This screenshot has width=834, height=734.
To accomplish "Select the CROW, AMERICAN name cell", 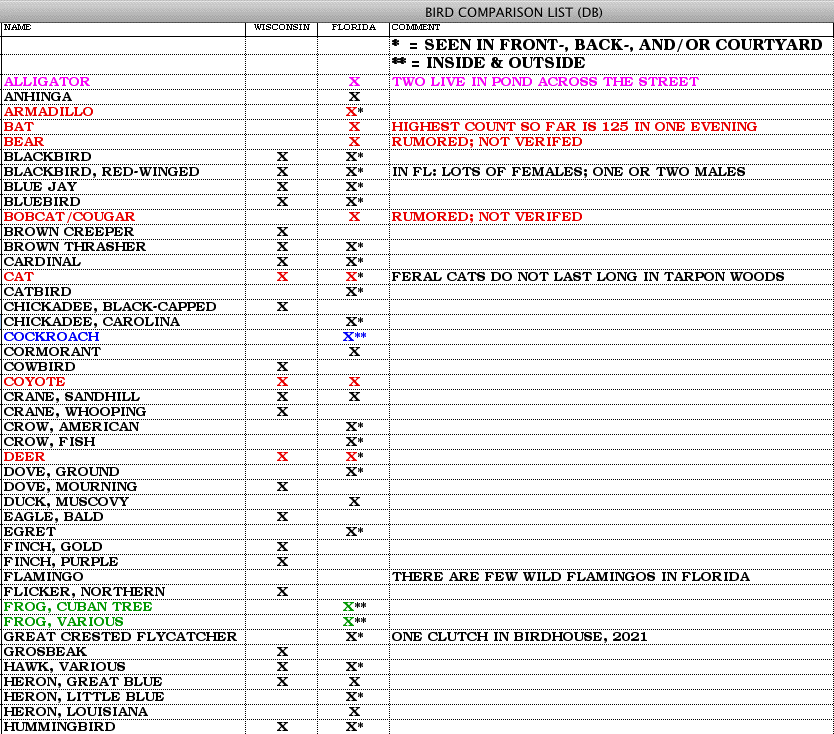I will point(123,427).
